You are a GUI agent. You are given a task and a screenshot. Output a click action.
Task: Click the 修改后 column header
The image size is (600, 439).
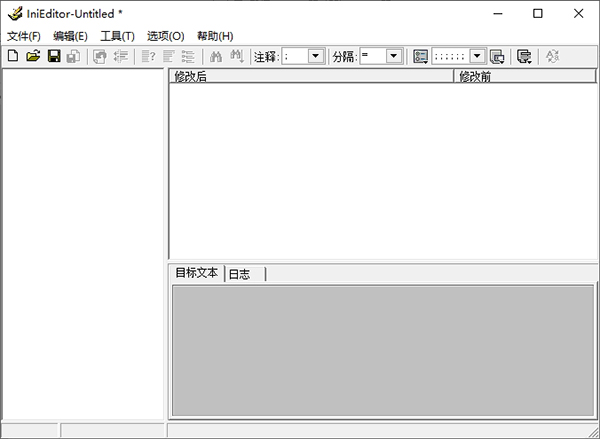[x=310, y=77]
